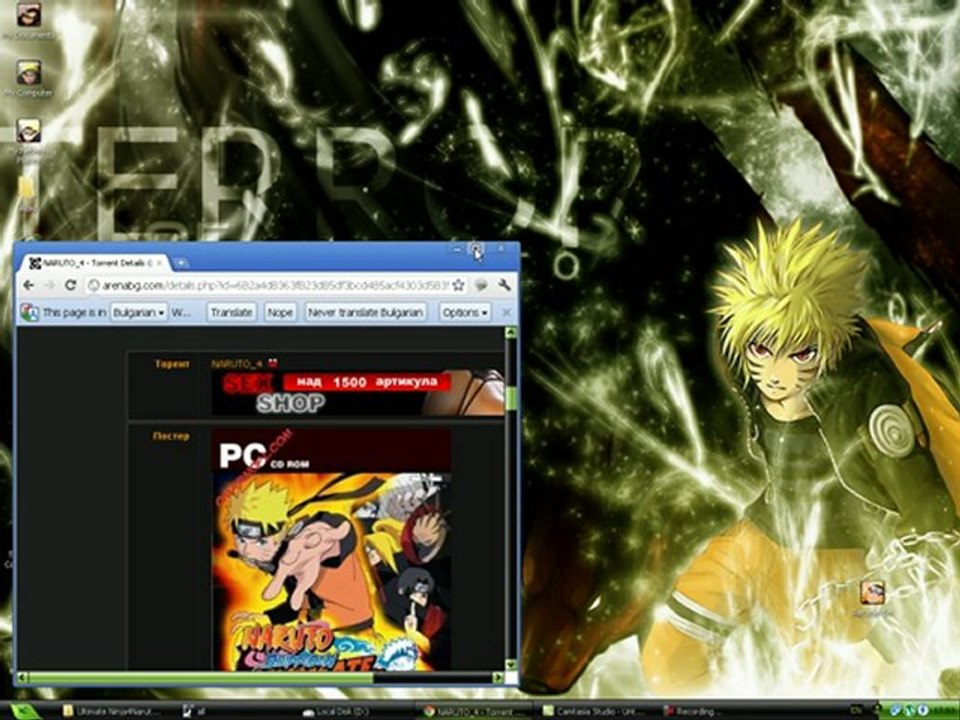Click the vertical scrollbar up arrow

[x=511, y=332]
